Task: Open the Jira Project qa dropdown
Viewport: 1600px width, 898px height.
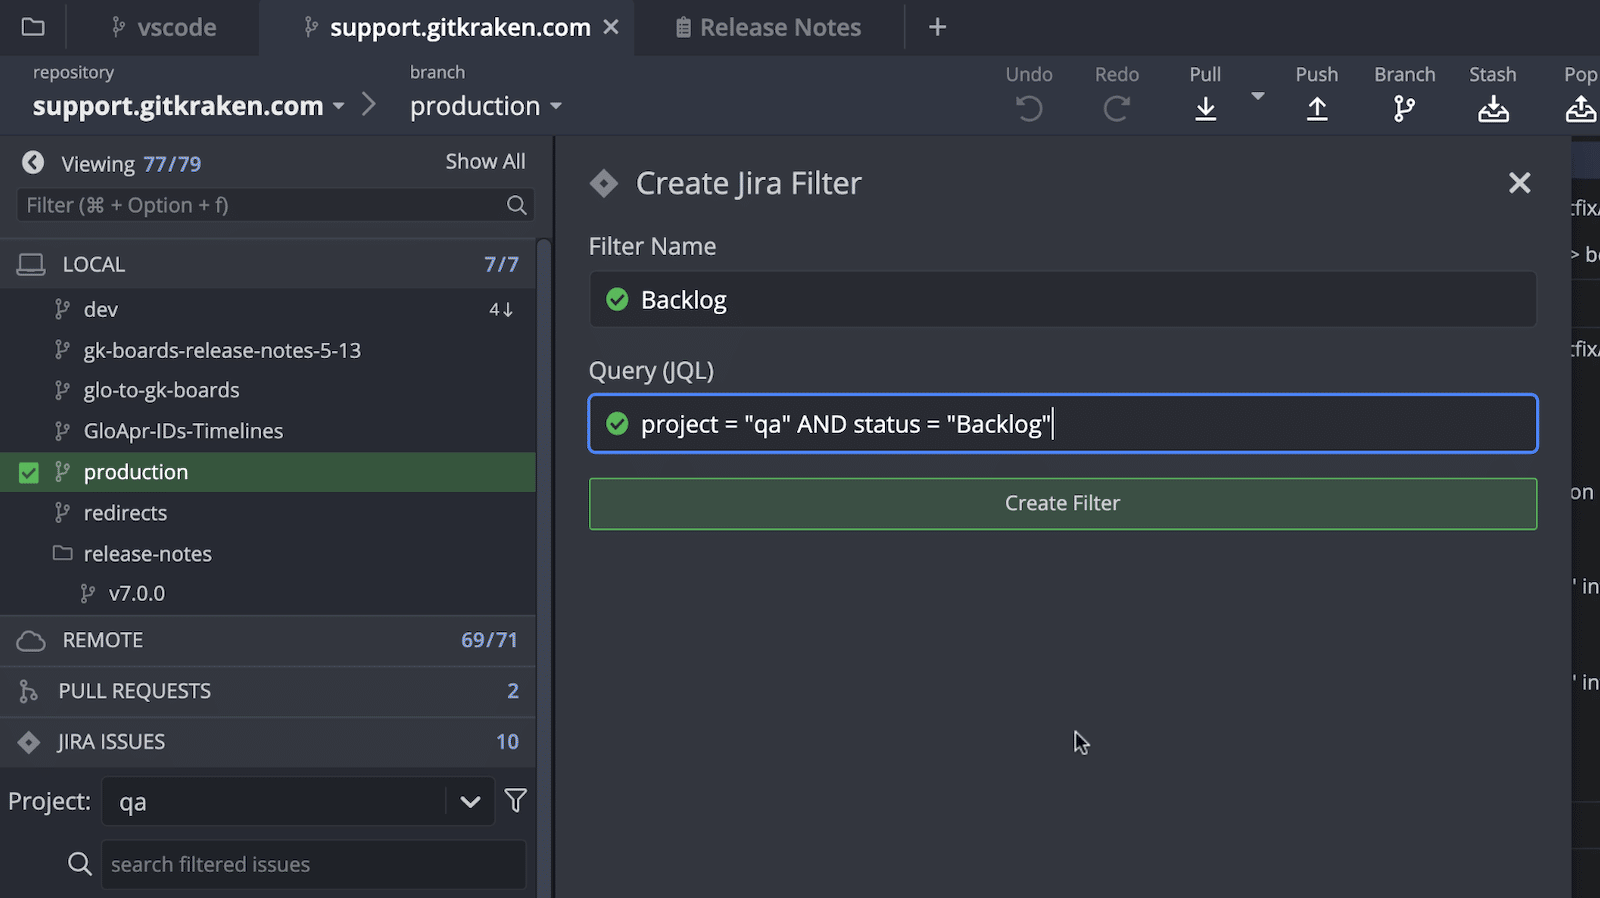Action: [x=470, y=802]
